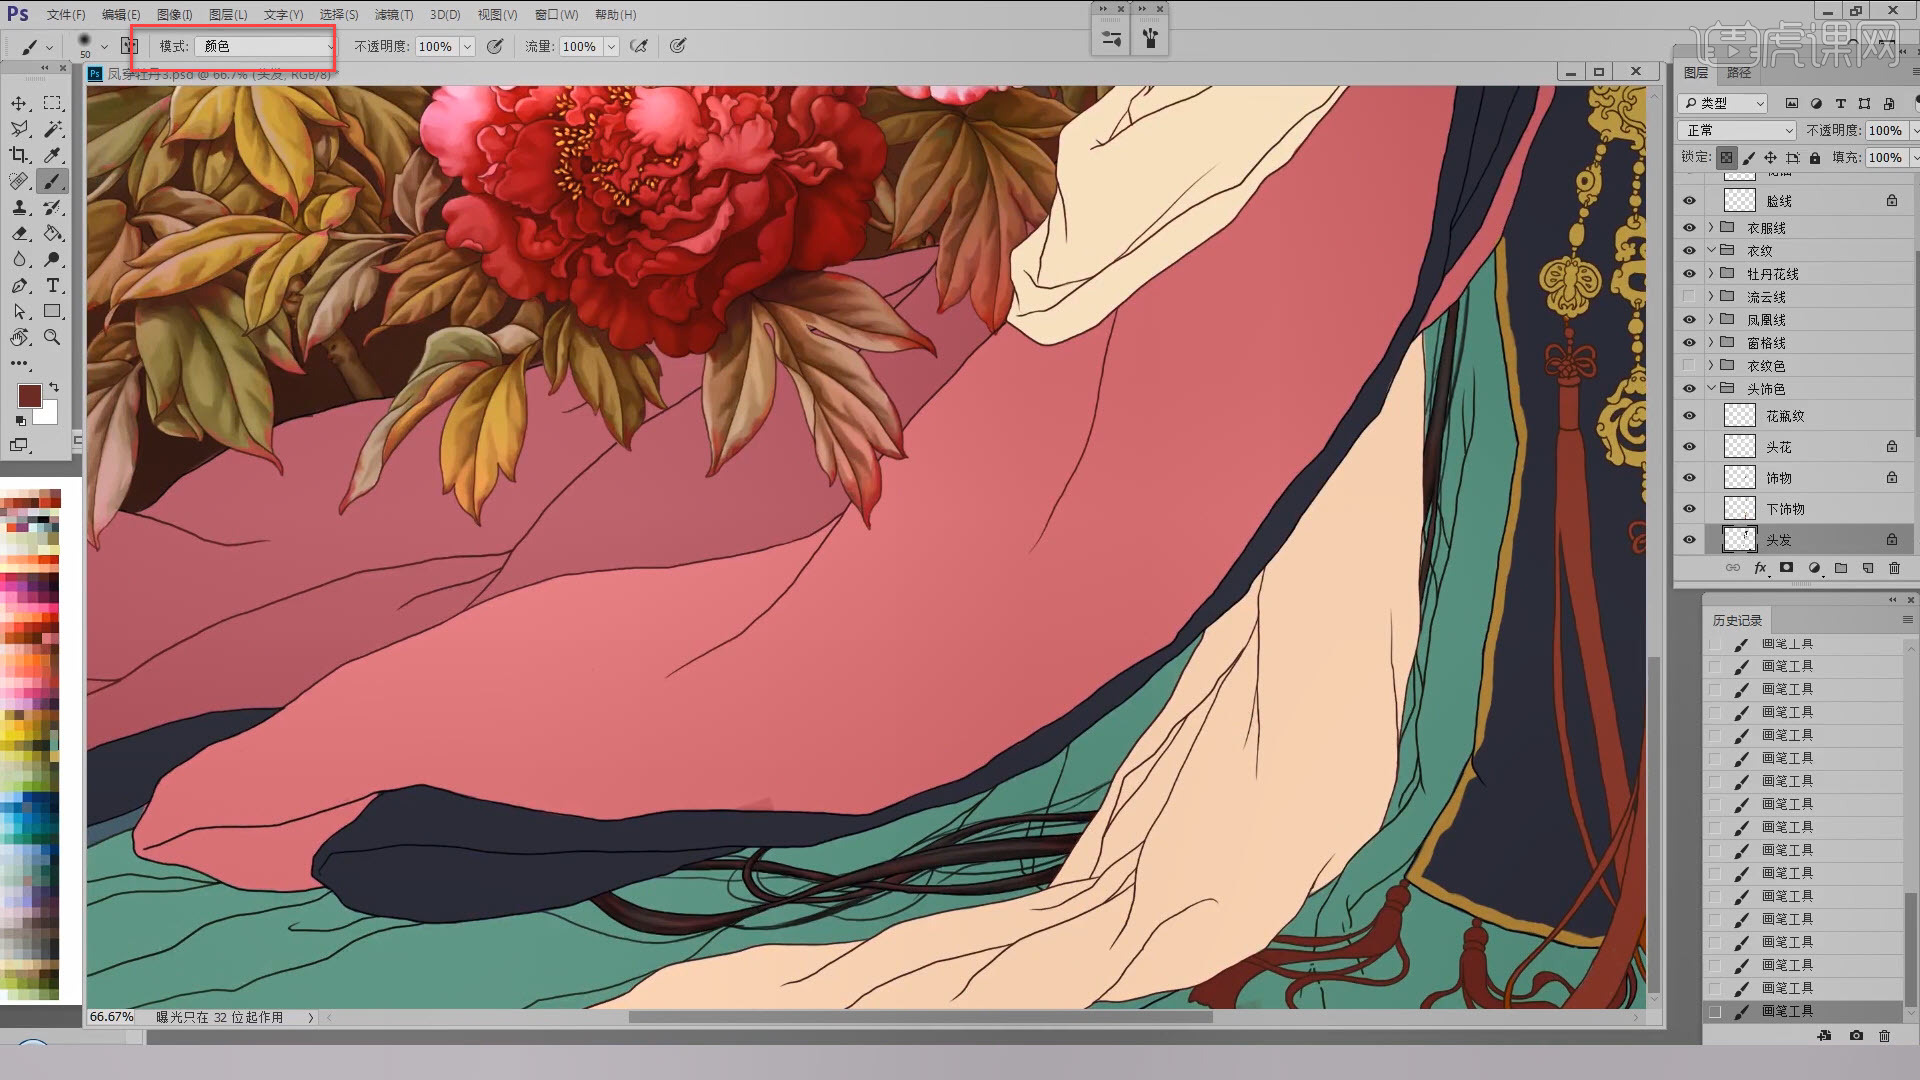Create new snapshot in History panel
This screenshot has height=1080, width=1920.
pos(1856,1036)
